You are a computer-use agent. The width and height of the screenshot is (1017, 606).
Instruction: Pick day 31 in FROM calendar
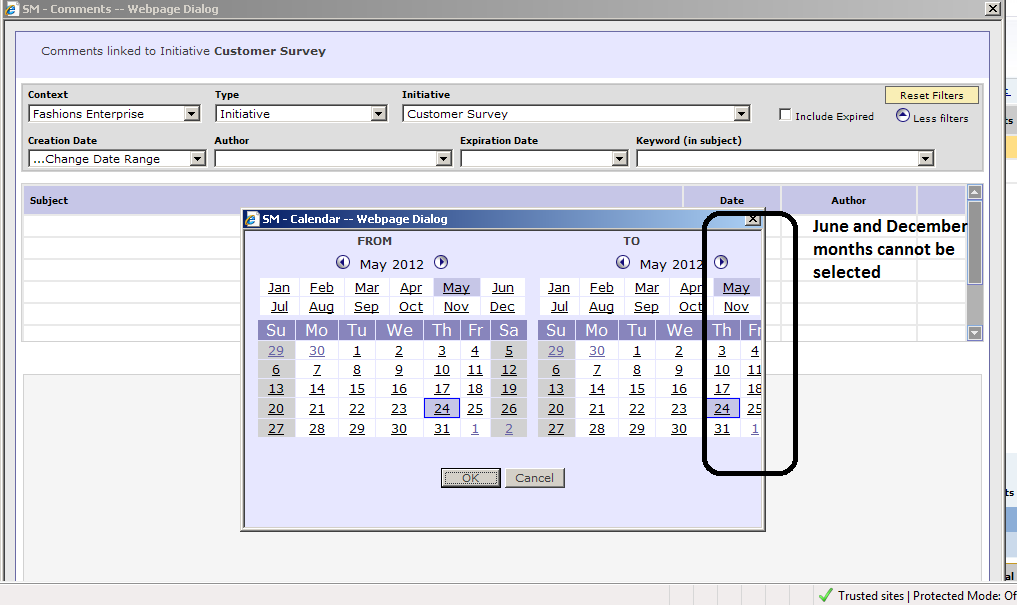pos(442,429)
